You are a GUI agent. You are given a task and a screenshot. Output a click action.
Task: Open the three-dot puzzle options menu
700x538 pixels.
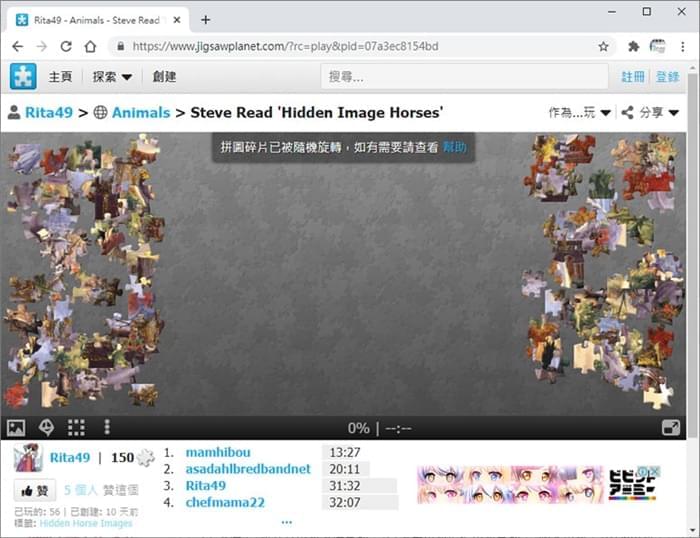(107, 427)
